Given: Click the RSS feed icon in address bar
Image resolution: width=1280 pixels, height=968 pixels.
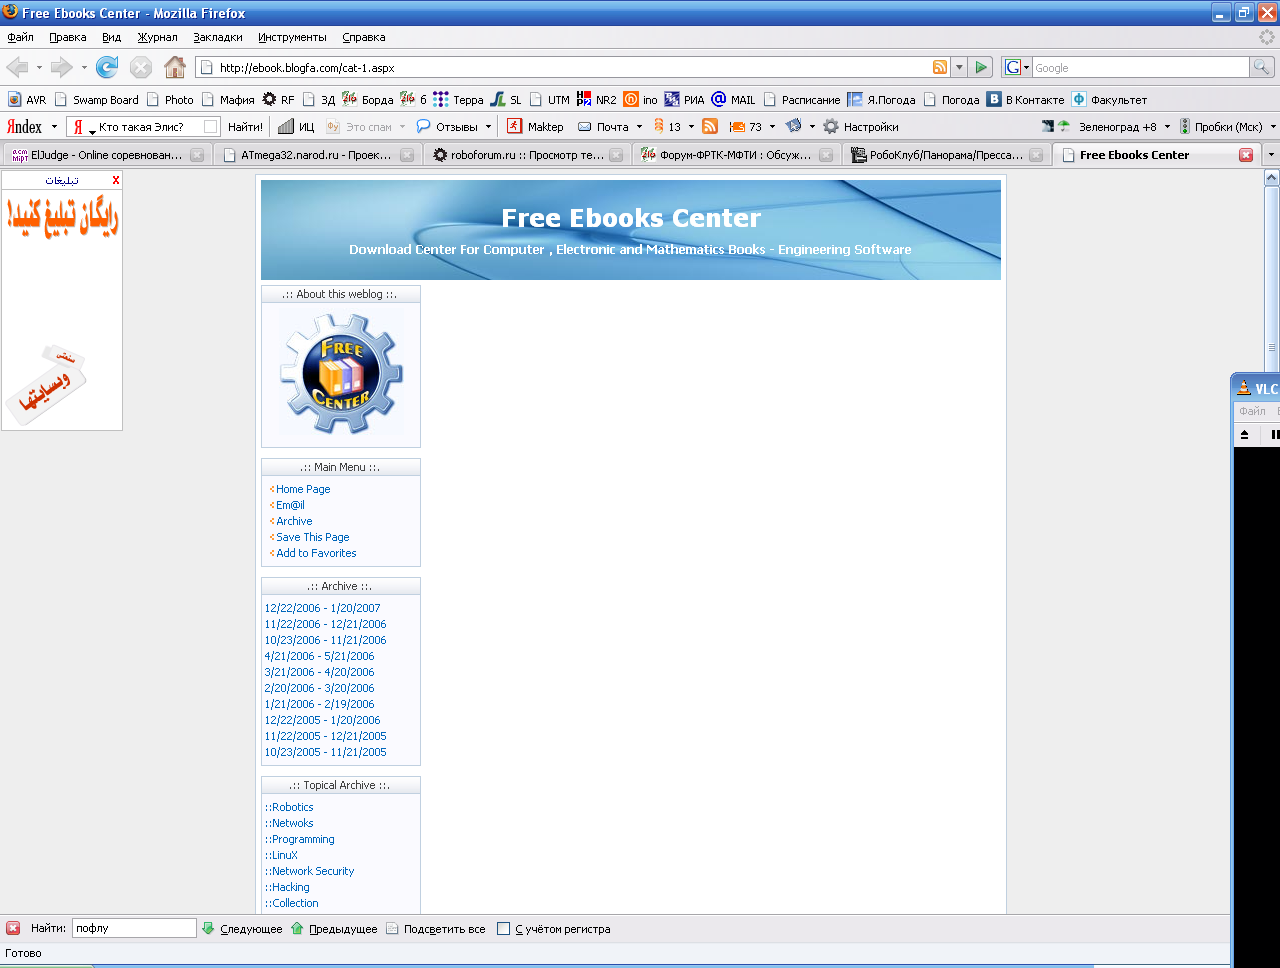Looking at the screenshot, I should click(940, 67).
